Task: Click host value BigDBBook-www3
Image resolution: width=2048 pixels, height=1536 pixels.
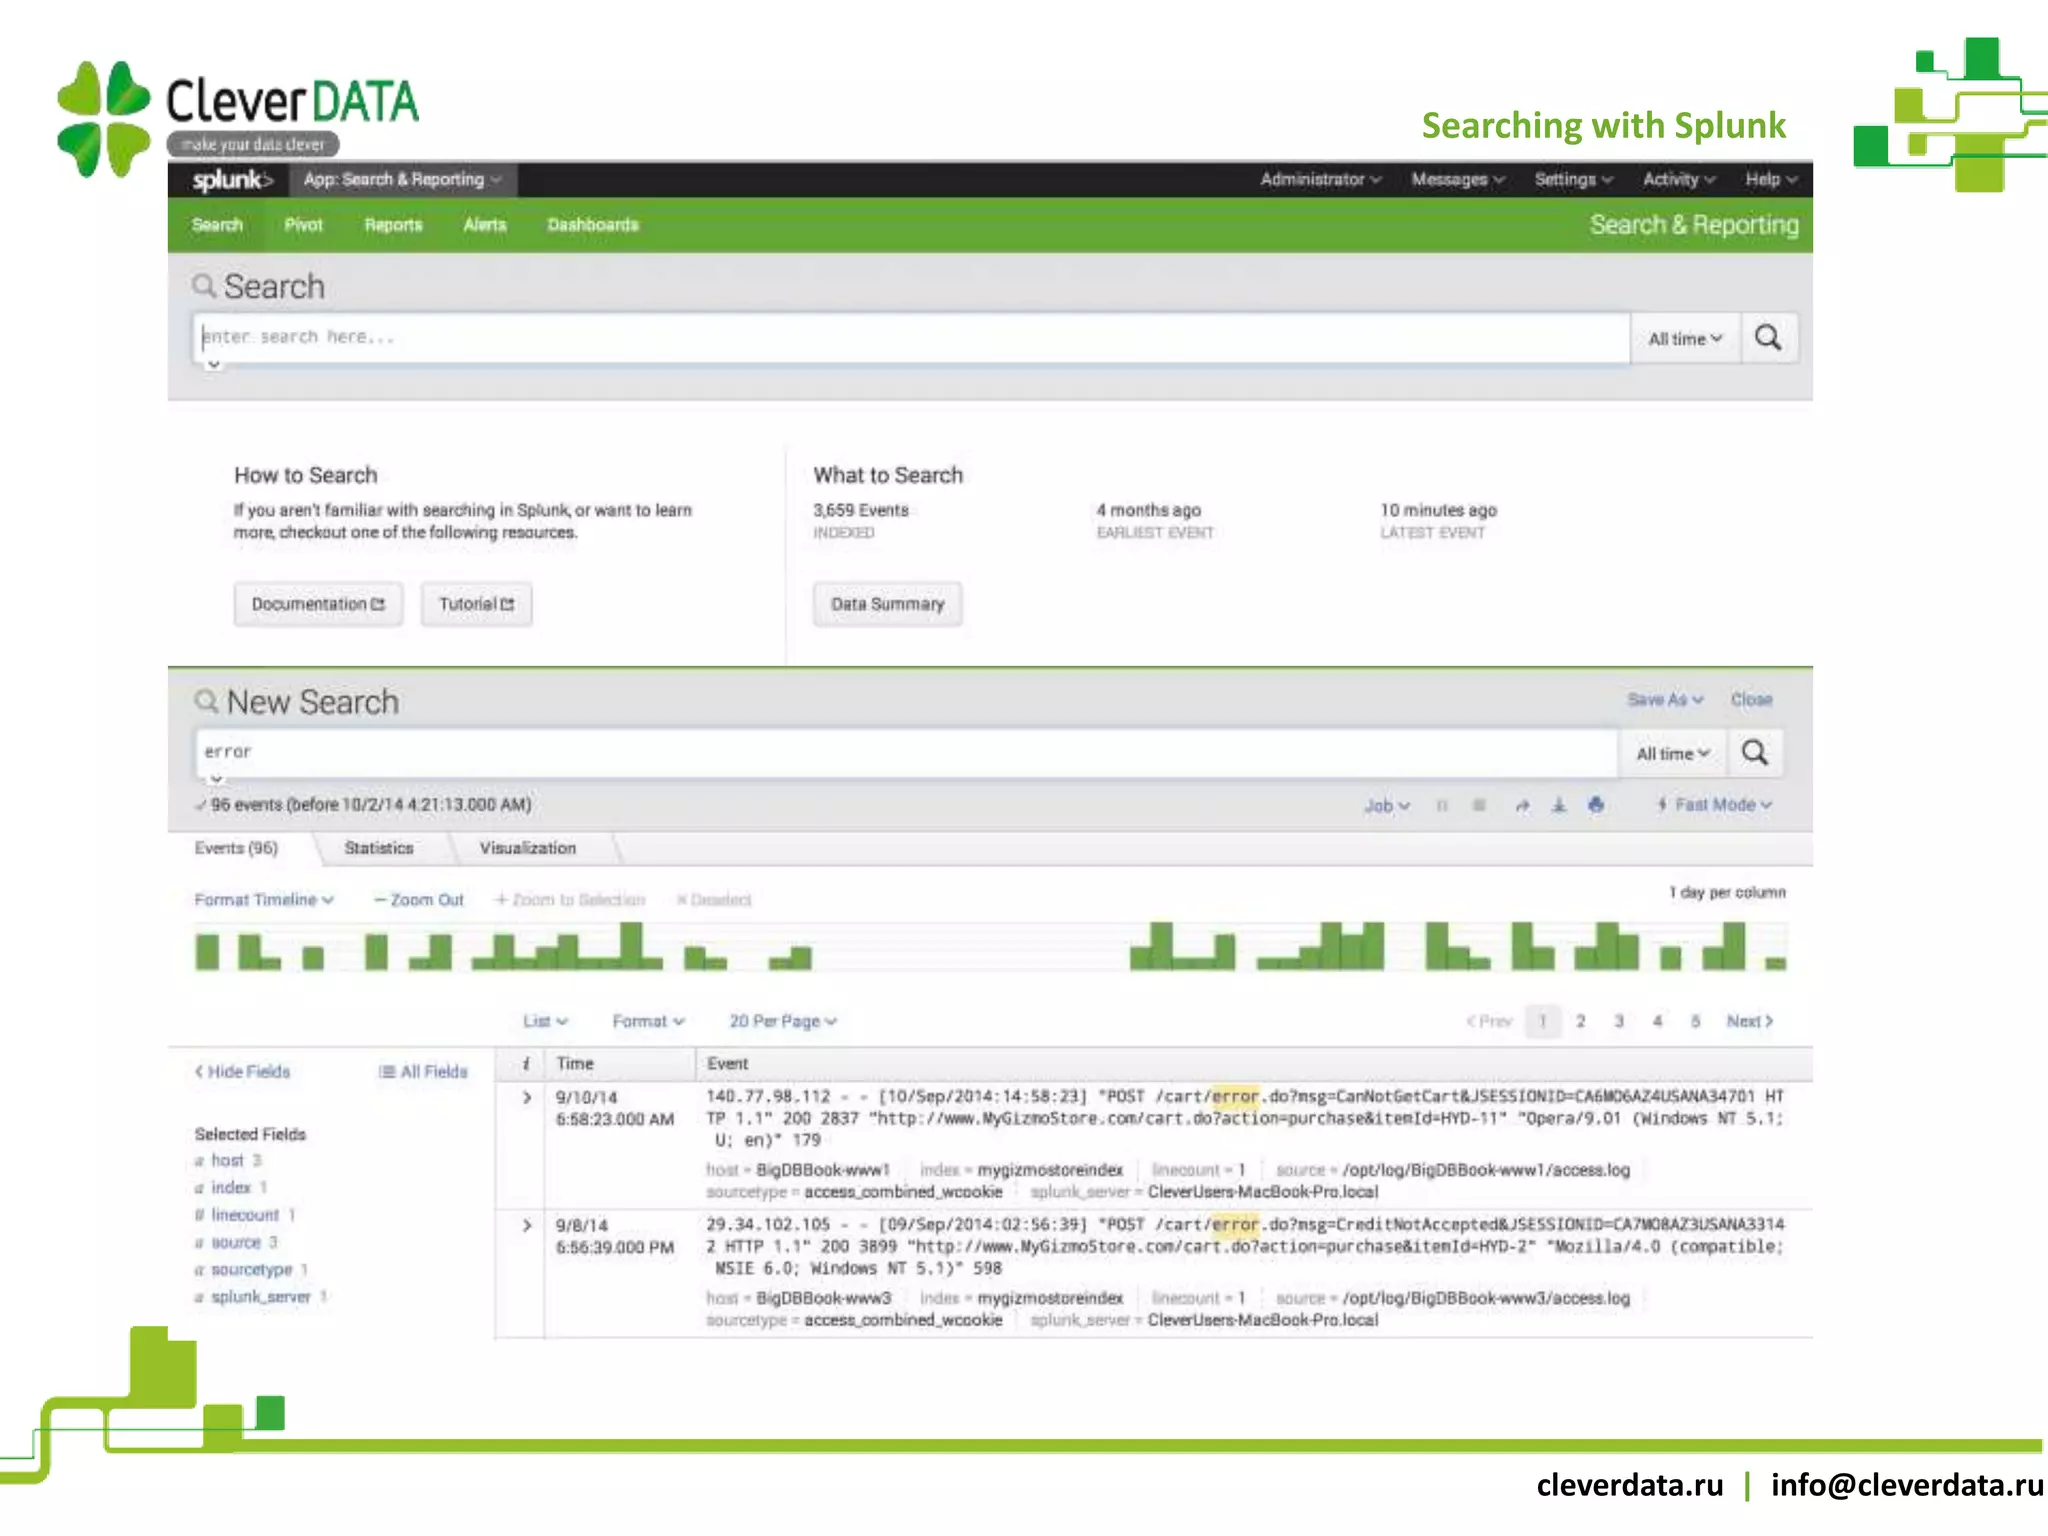Action: click(x=823, y=1298)
